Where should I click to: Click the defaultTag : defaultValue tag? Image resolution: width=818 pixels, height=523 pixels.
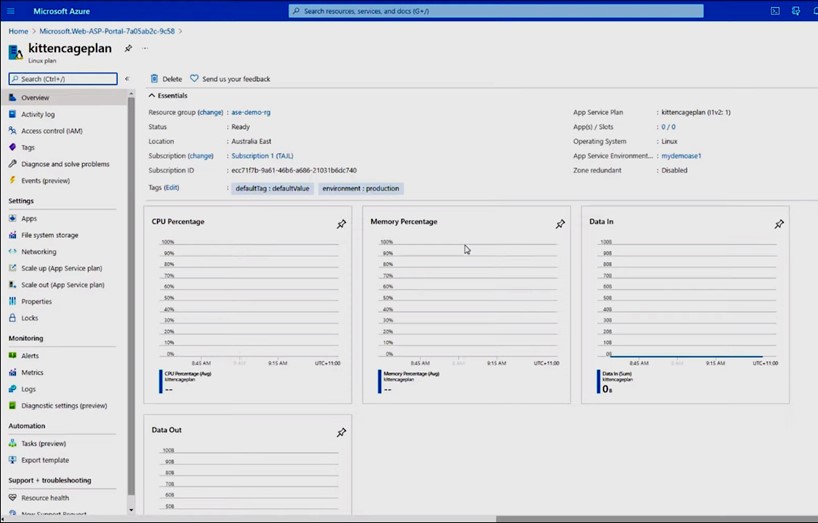[272, 189]
